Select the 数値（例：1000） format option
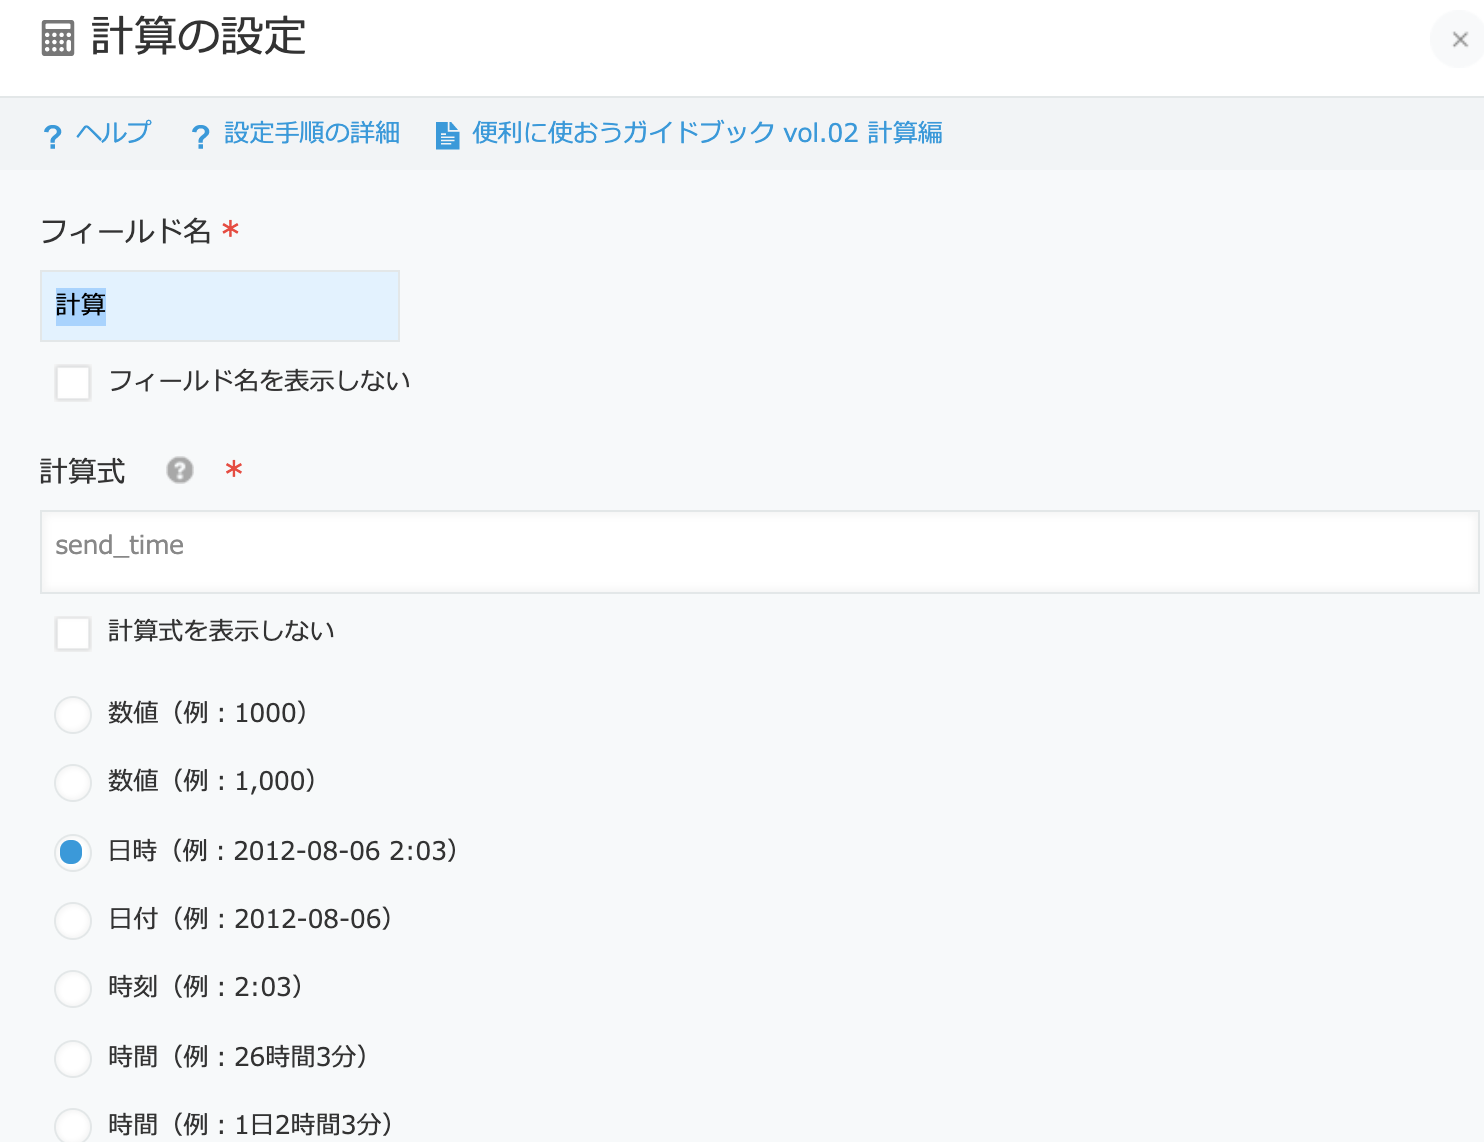 coord(72,714)
